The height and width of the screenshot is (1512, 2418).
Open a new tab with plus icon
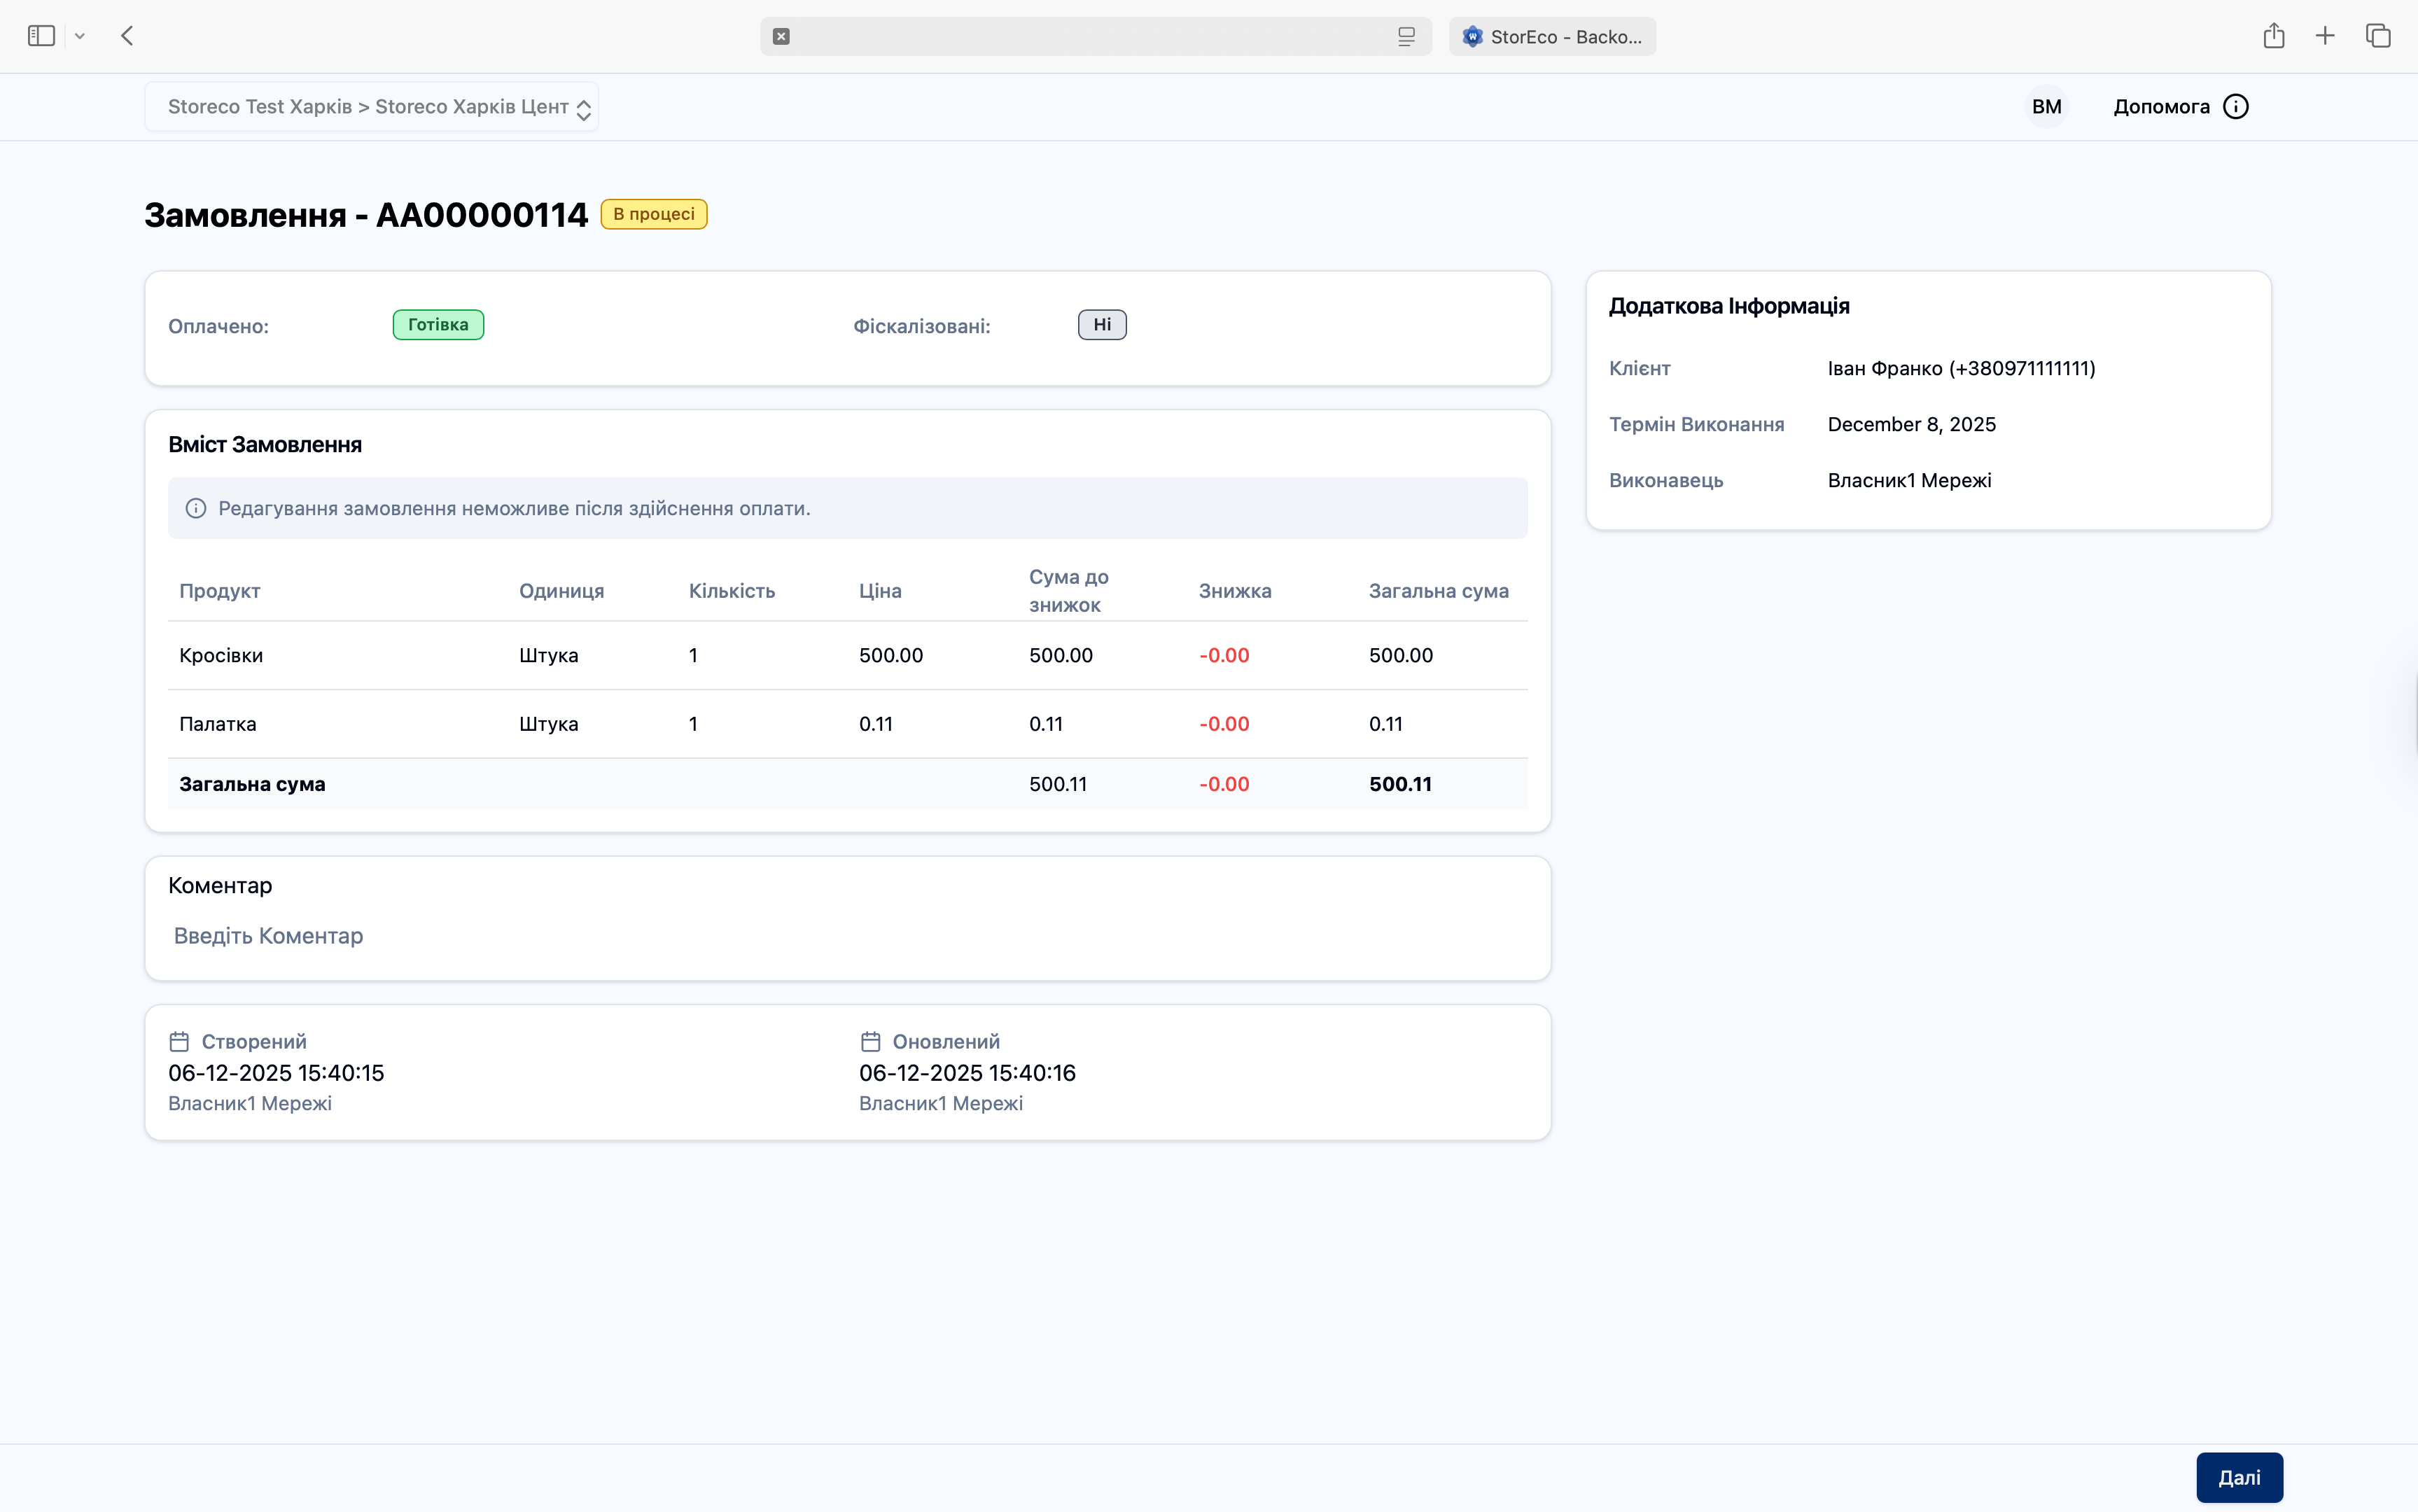[2325, 36]
